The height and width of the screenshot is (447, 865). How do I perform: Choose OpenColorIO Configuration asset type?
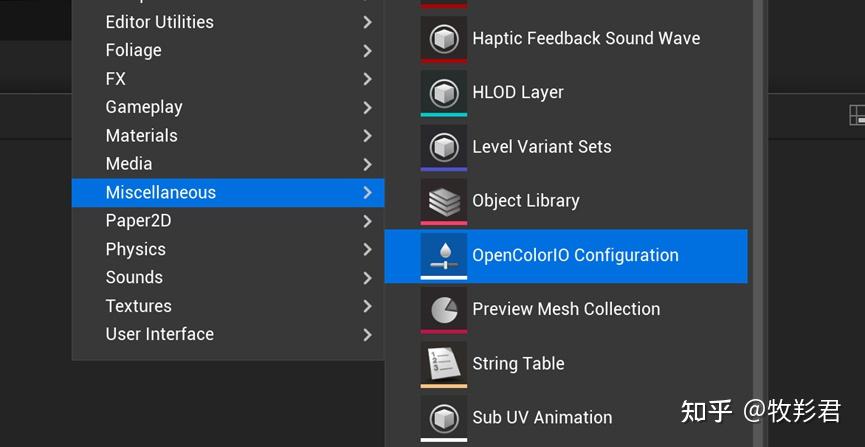click(x=575, y=255)
